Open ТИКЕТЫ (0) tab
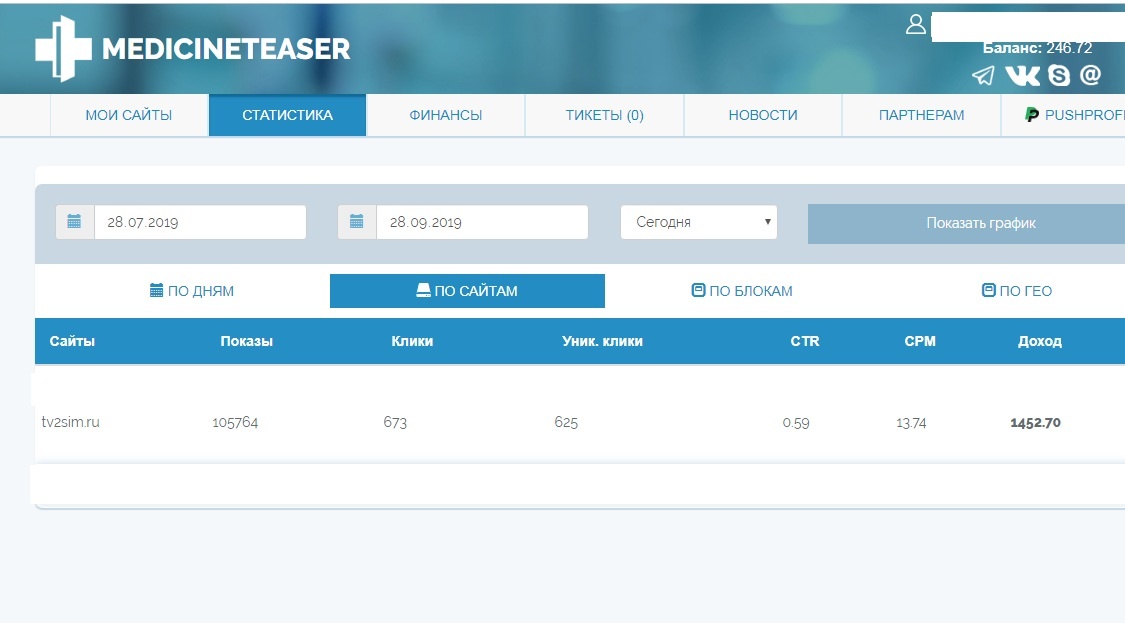The image size is (1125, 623). (x=605, y=115)
